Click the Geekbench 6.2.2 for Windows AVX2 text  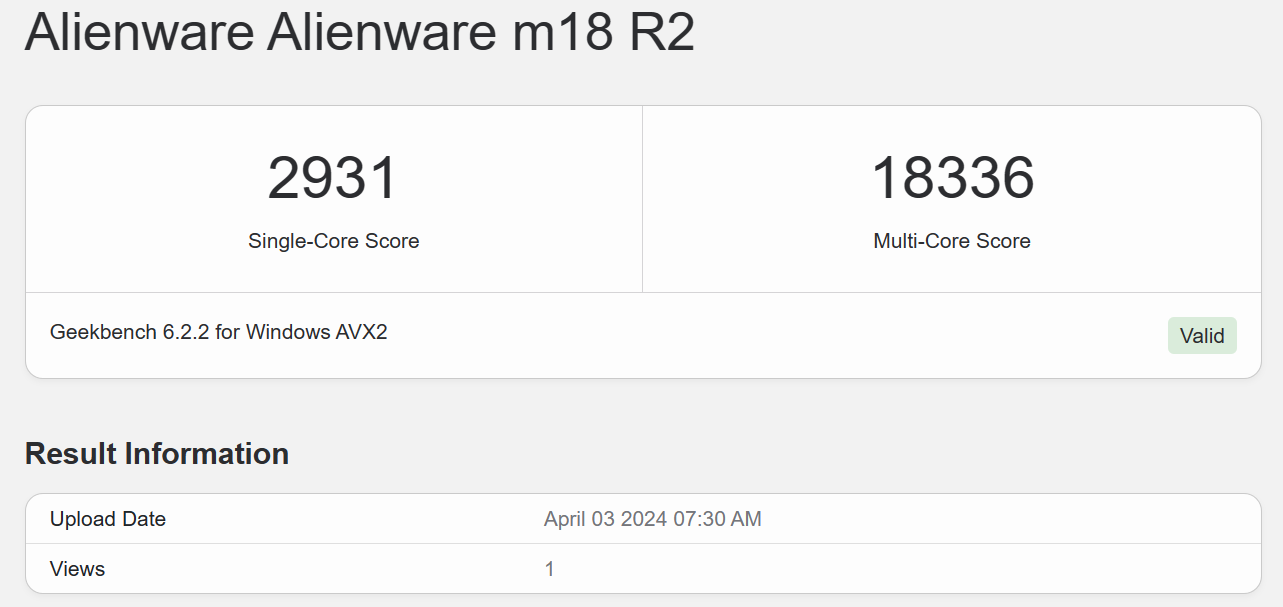click(218, 332)
